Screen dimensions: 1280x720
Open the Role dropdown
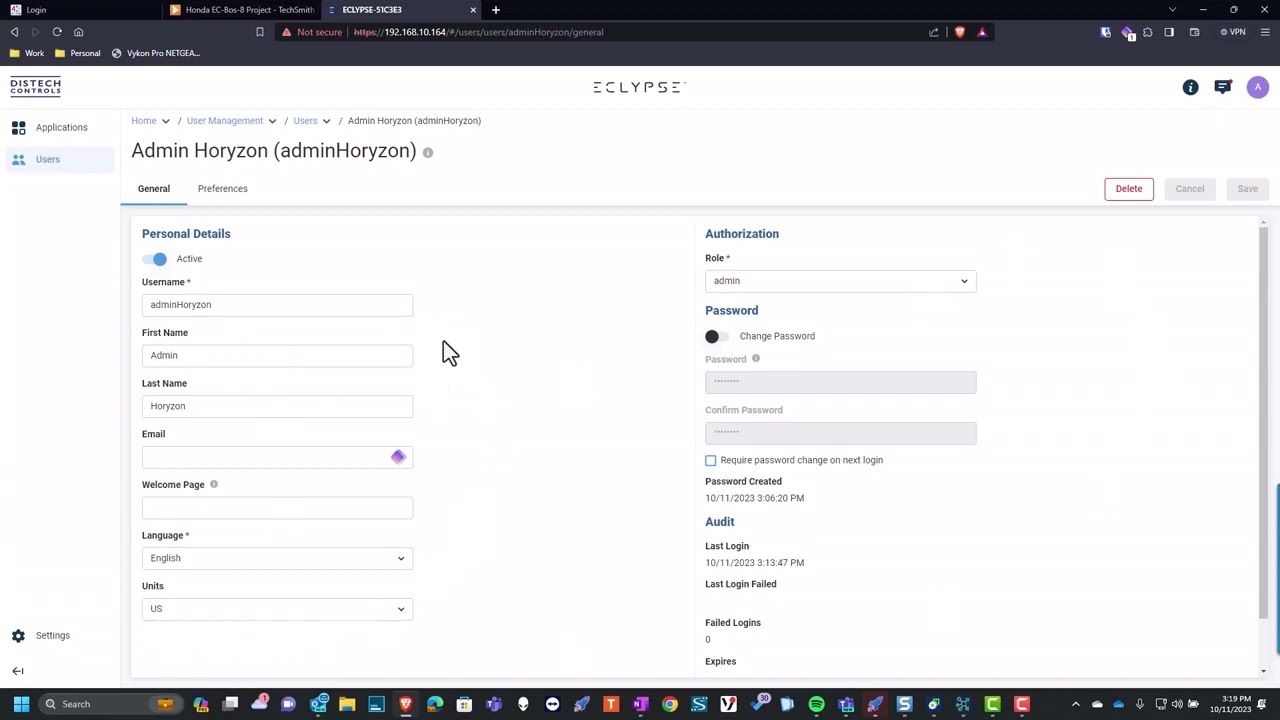coord(840,281)
